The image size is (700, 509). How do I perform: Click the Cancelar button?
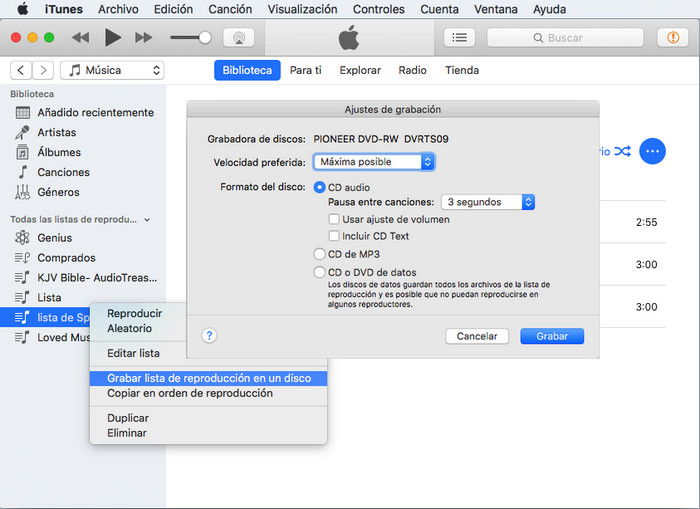tap(477, 336)
